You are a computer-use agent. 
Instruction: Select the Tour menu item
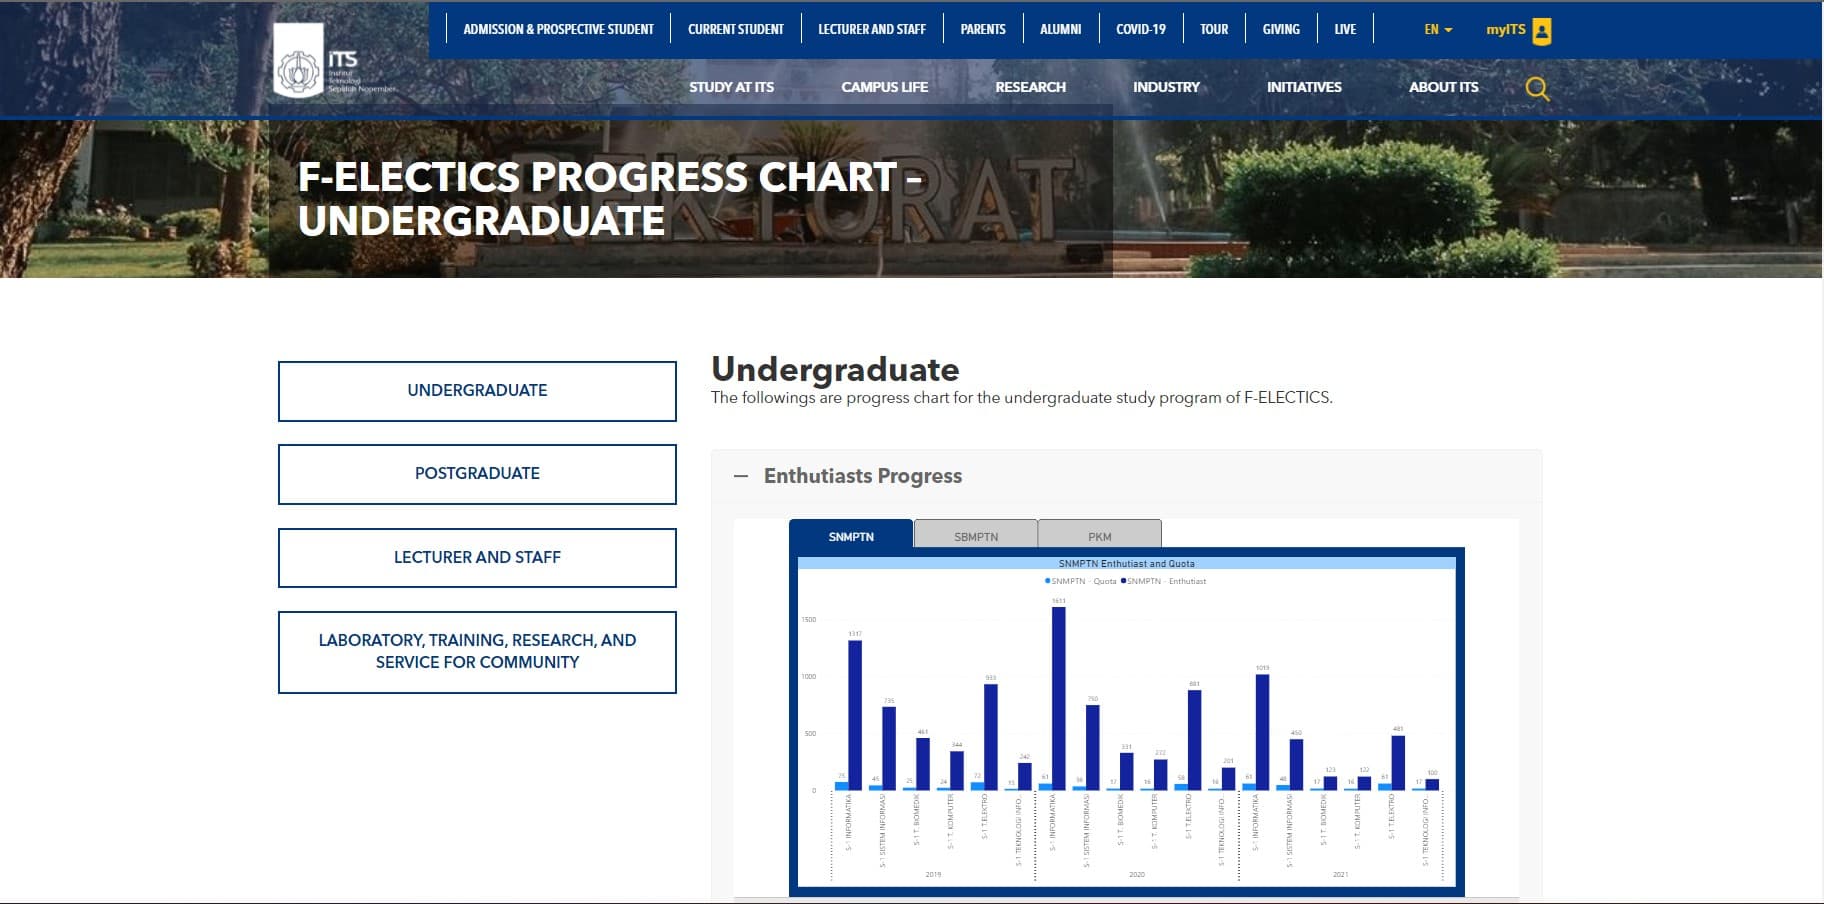[x=1214, y=29]
